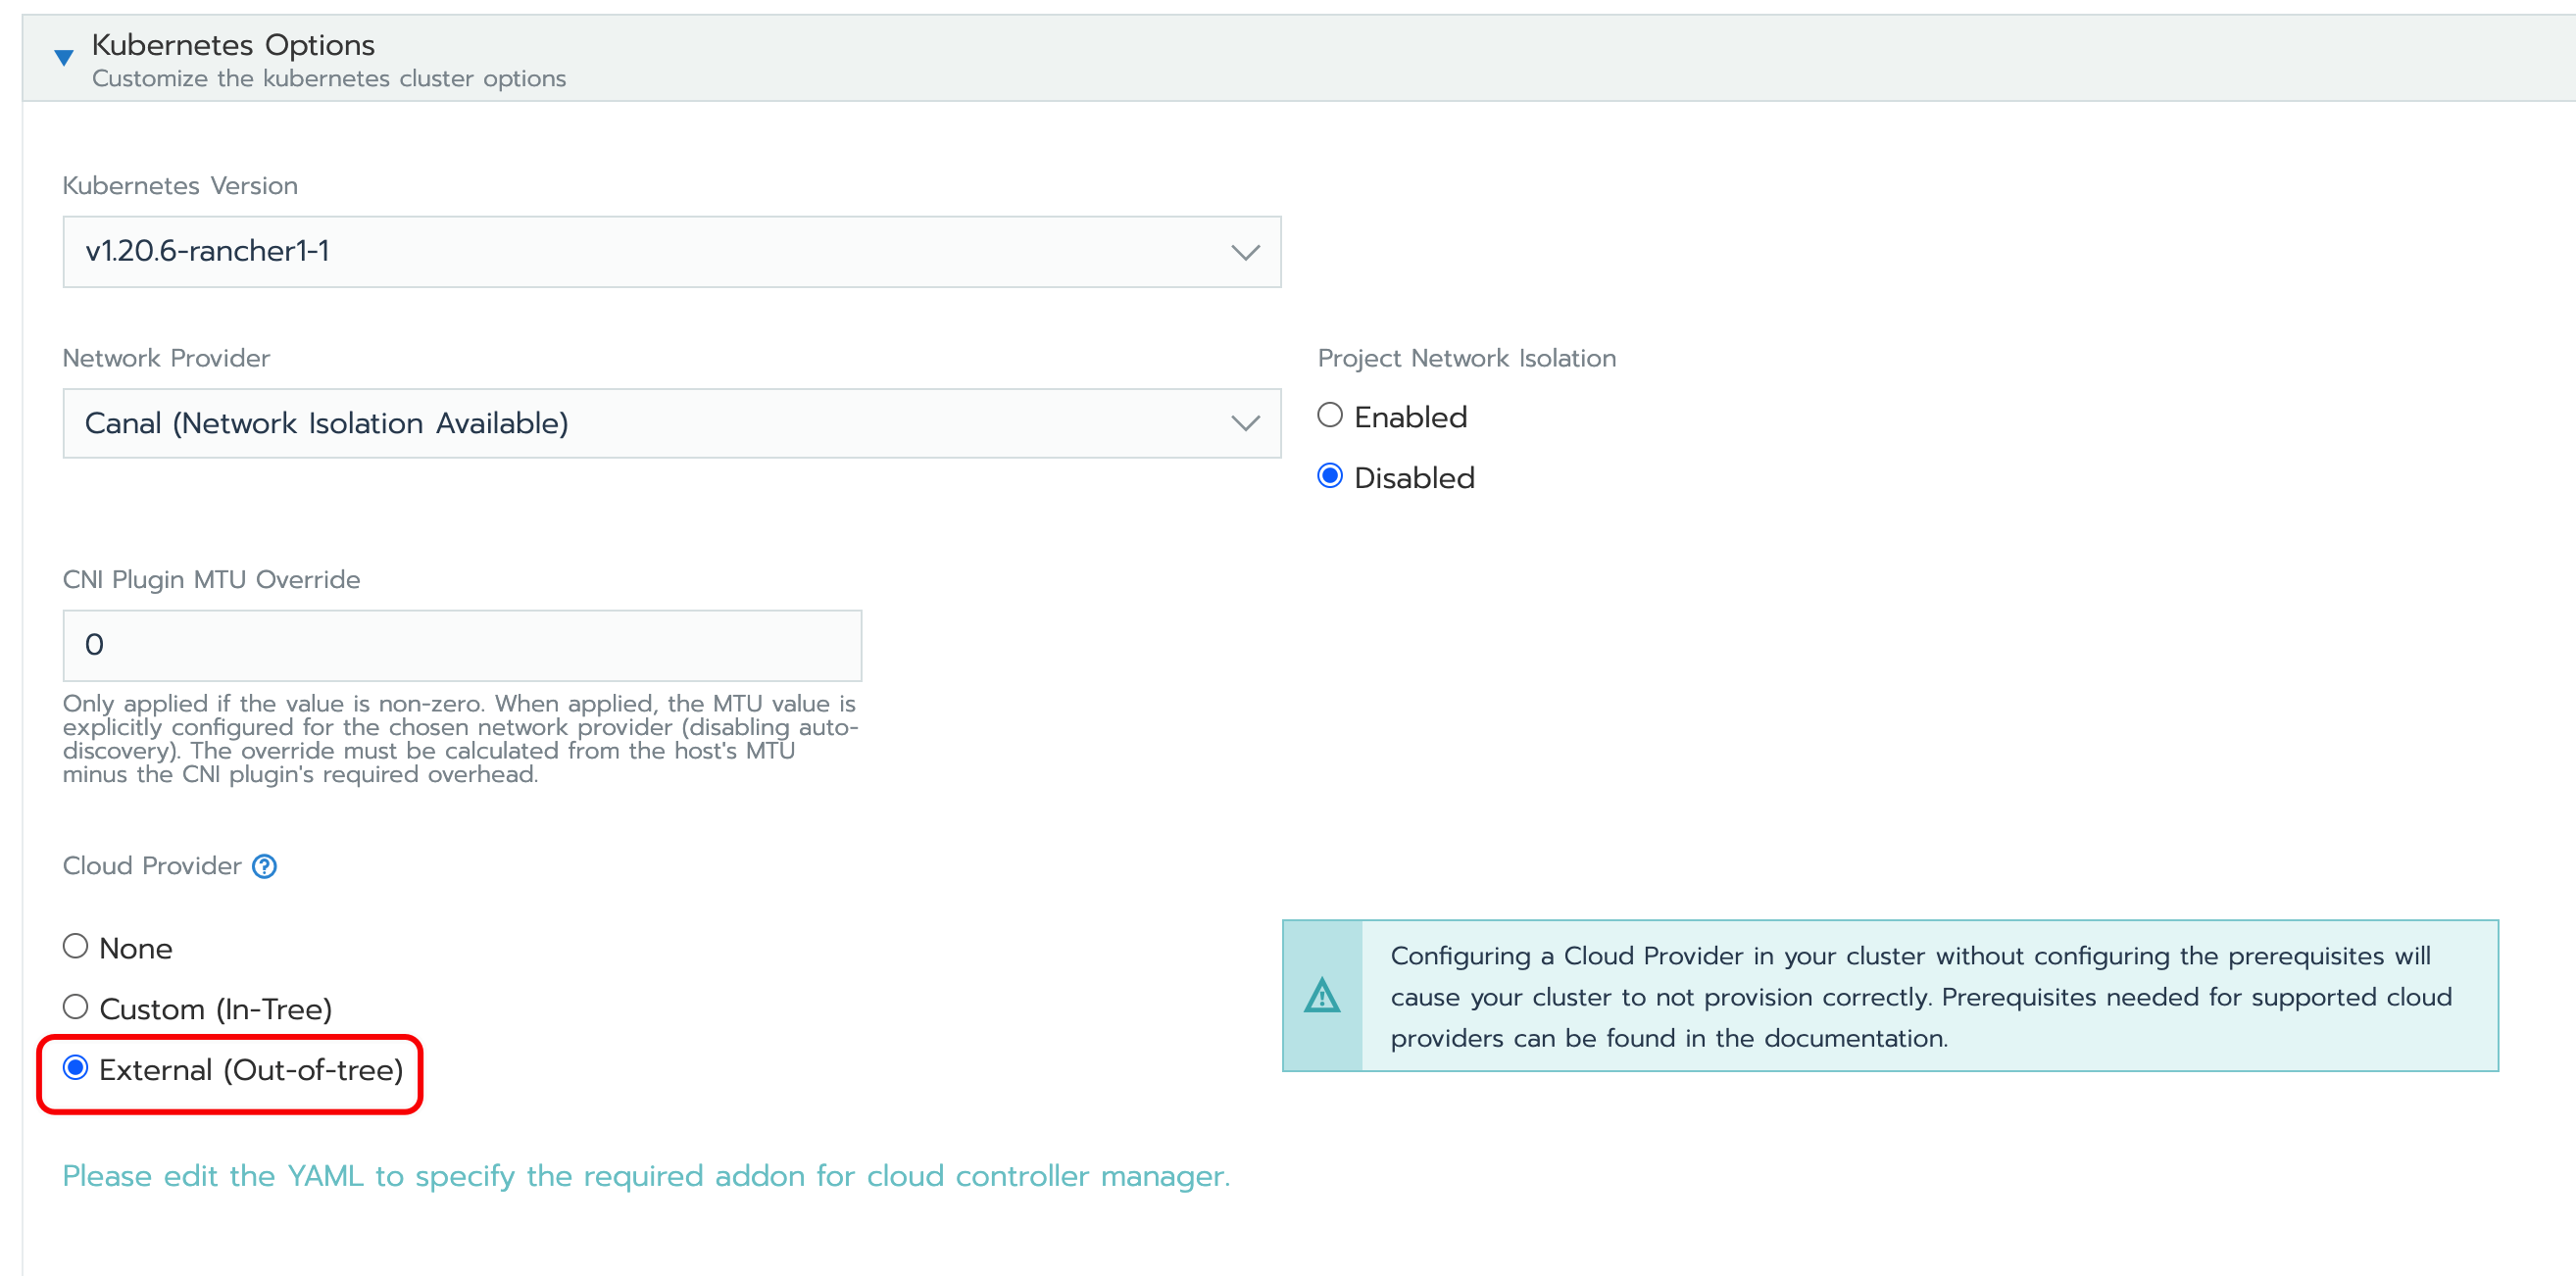Click the CNI Plugin MTU Override field
The height and width of the screenshot is (1276, 2576).
pyautogui.click(x=462, y=645)
